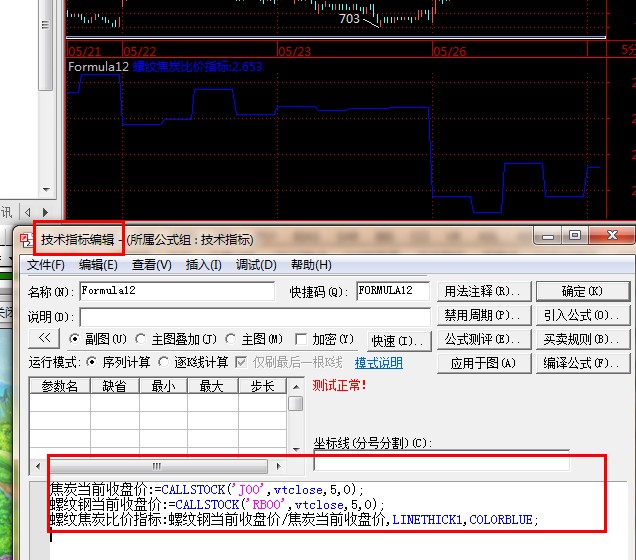Click the 步长 column header
The width and height of the screenshot is (636, 560).
[x=262, y=386]
